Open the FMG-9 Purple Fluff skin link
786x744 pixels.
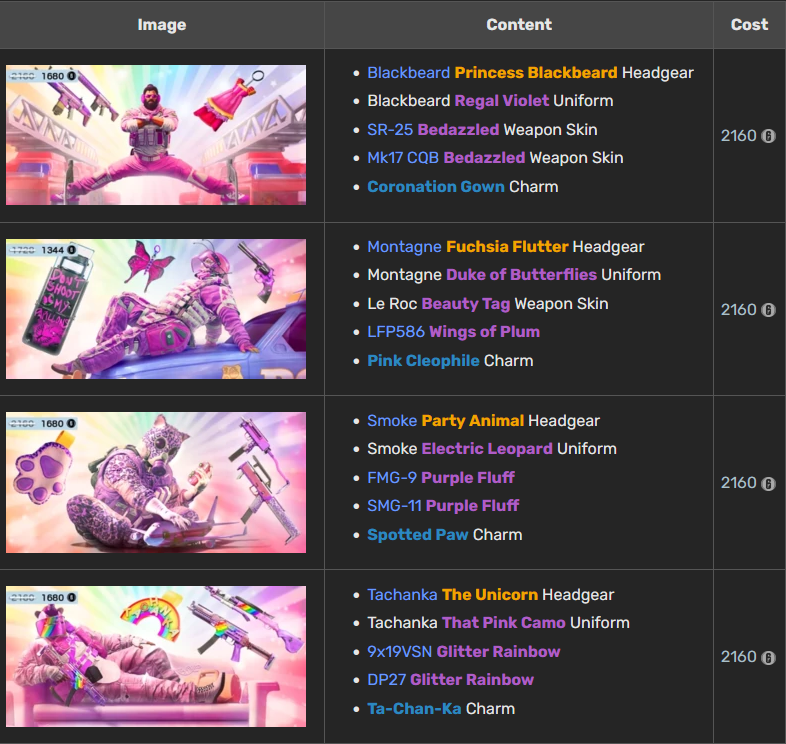pos(468,478)
